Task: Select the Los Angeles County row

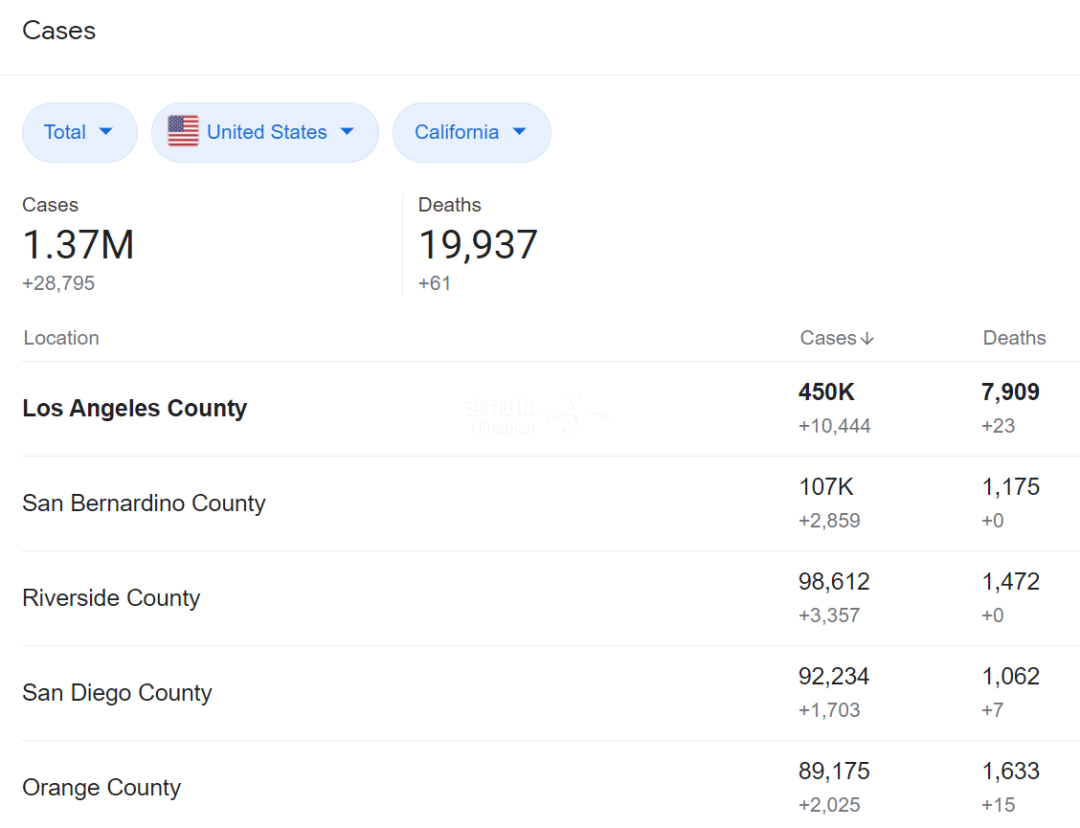Action: 135,408
